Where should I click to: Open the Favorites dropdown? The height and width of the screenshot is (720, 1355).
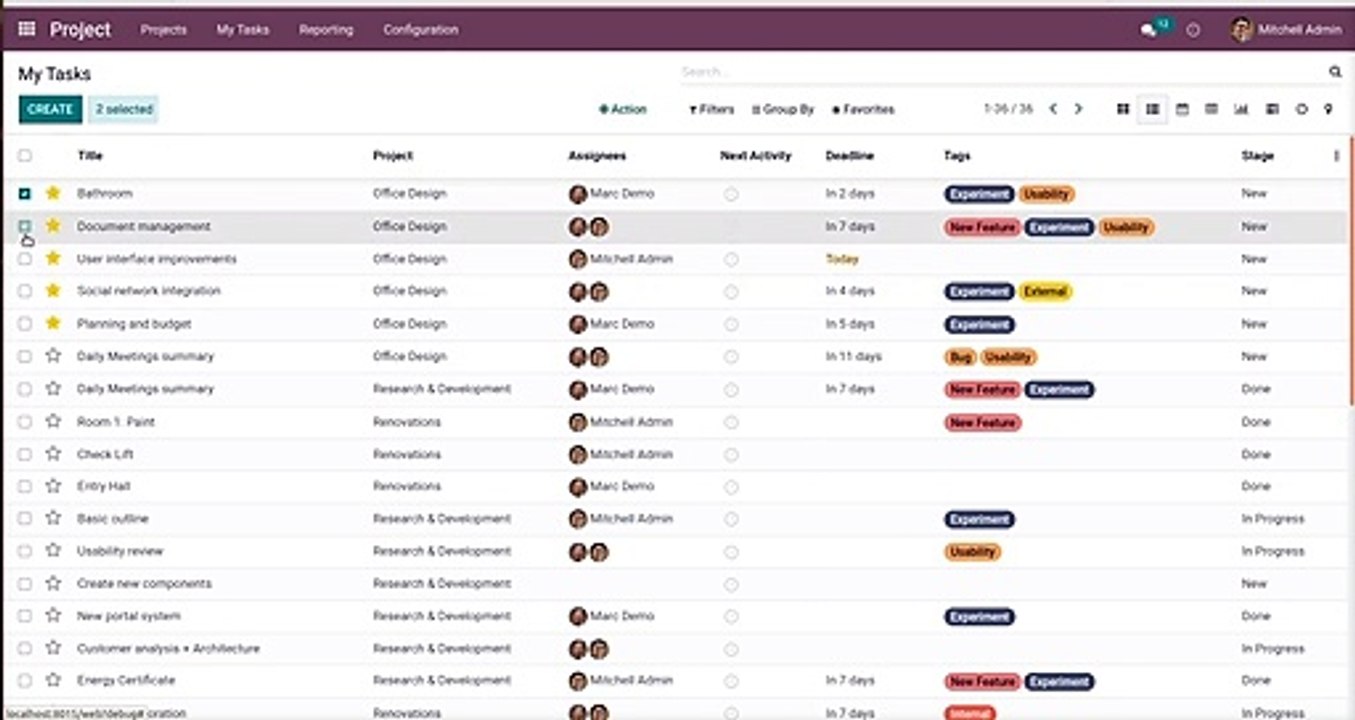863,109
